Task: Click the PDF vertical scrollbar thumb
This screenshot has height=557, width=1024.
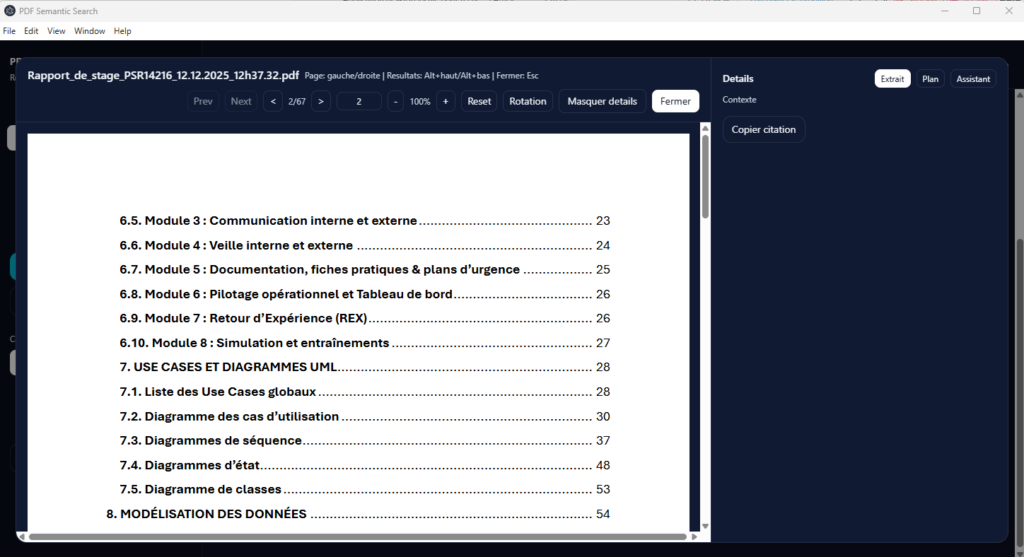Action: point(705,176)
